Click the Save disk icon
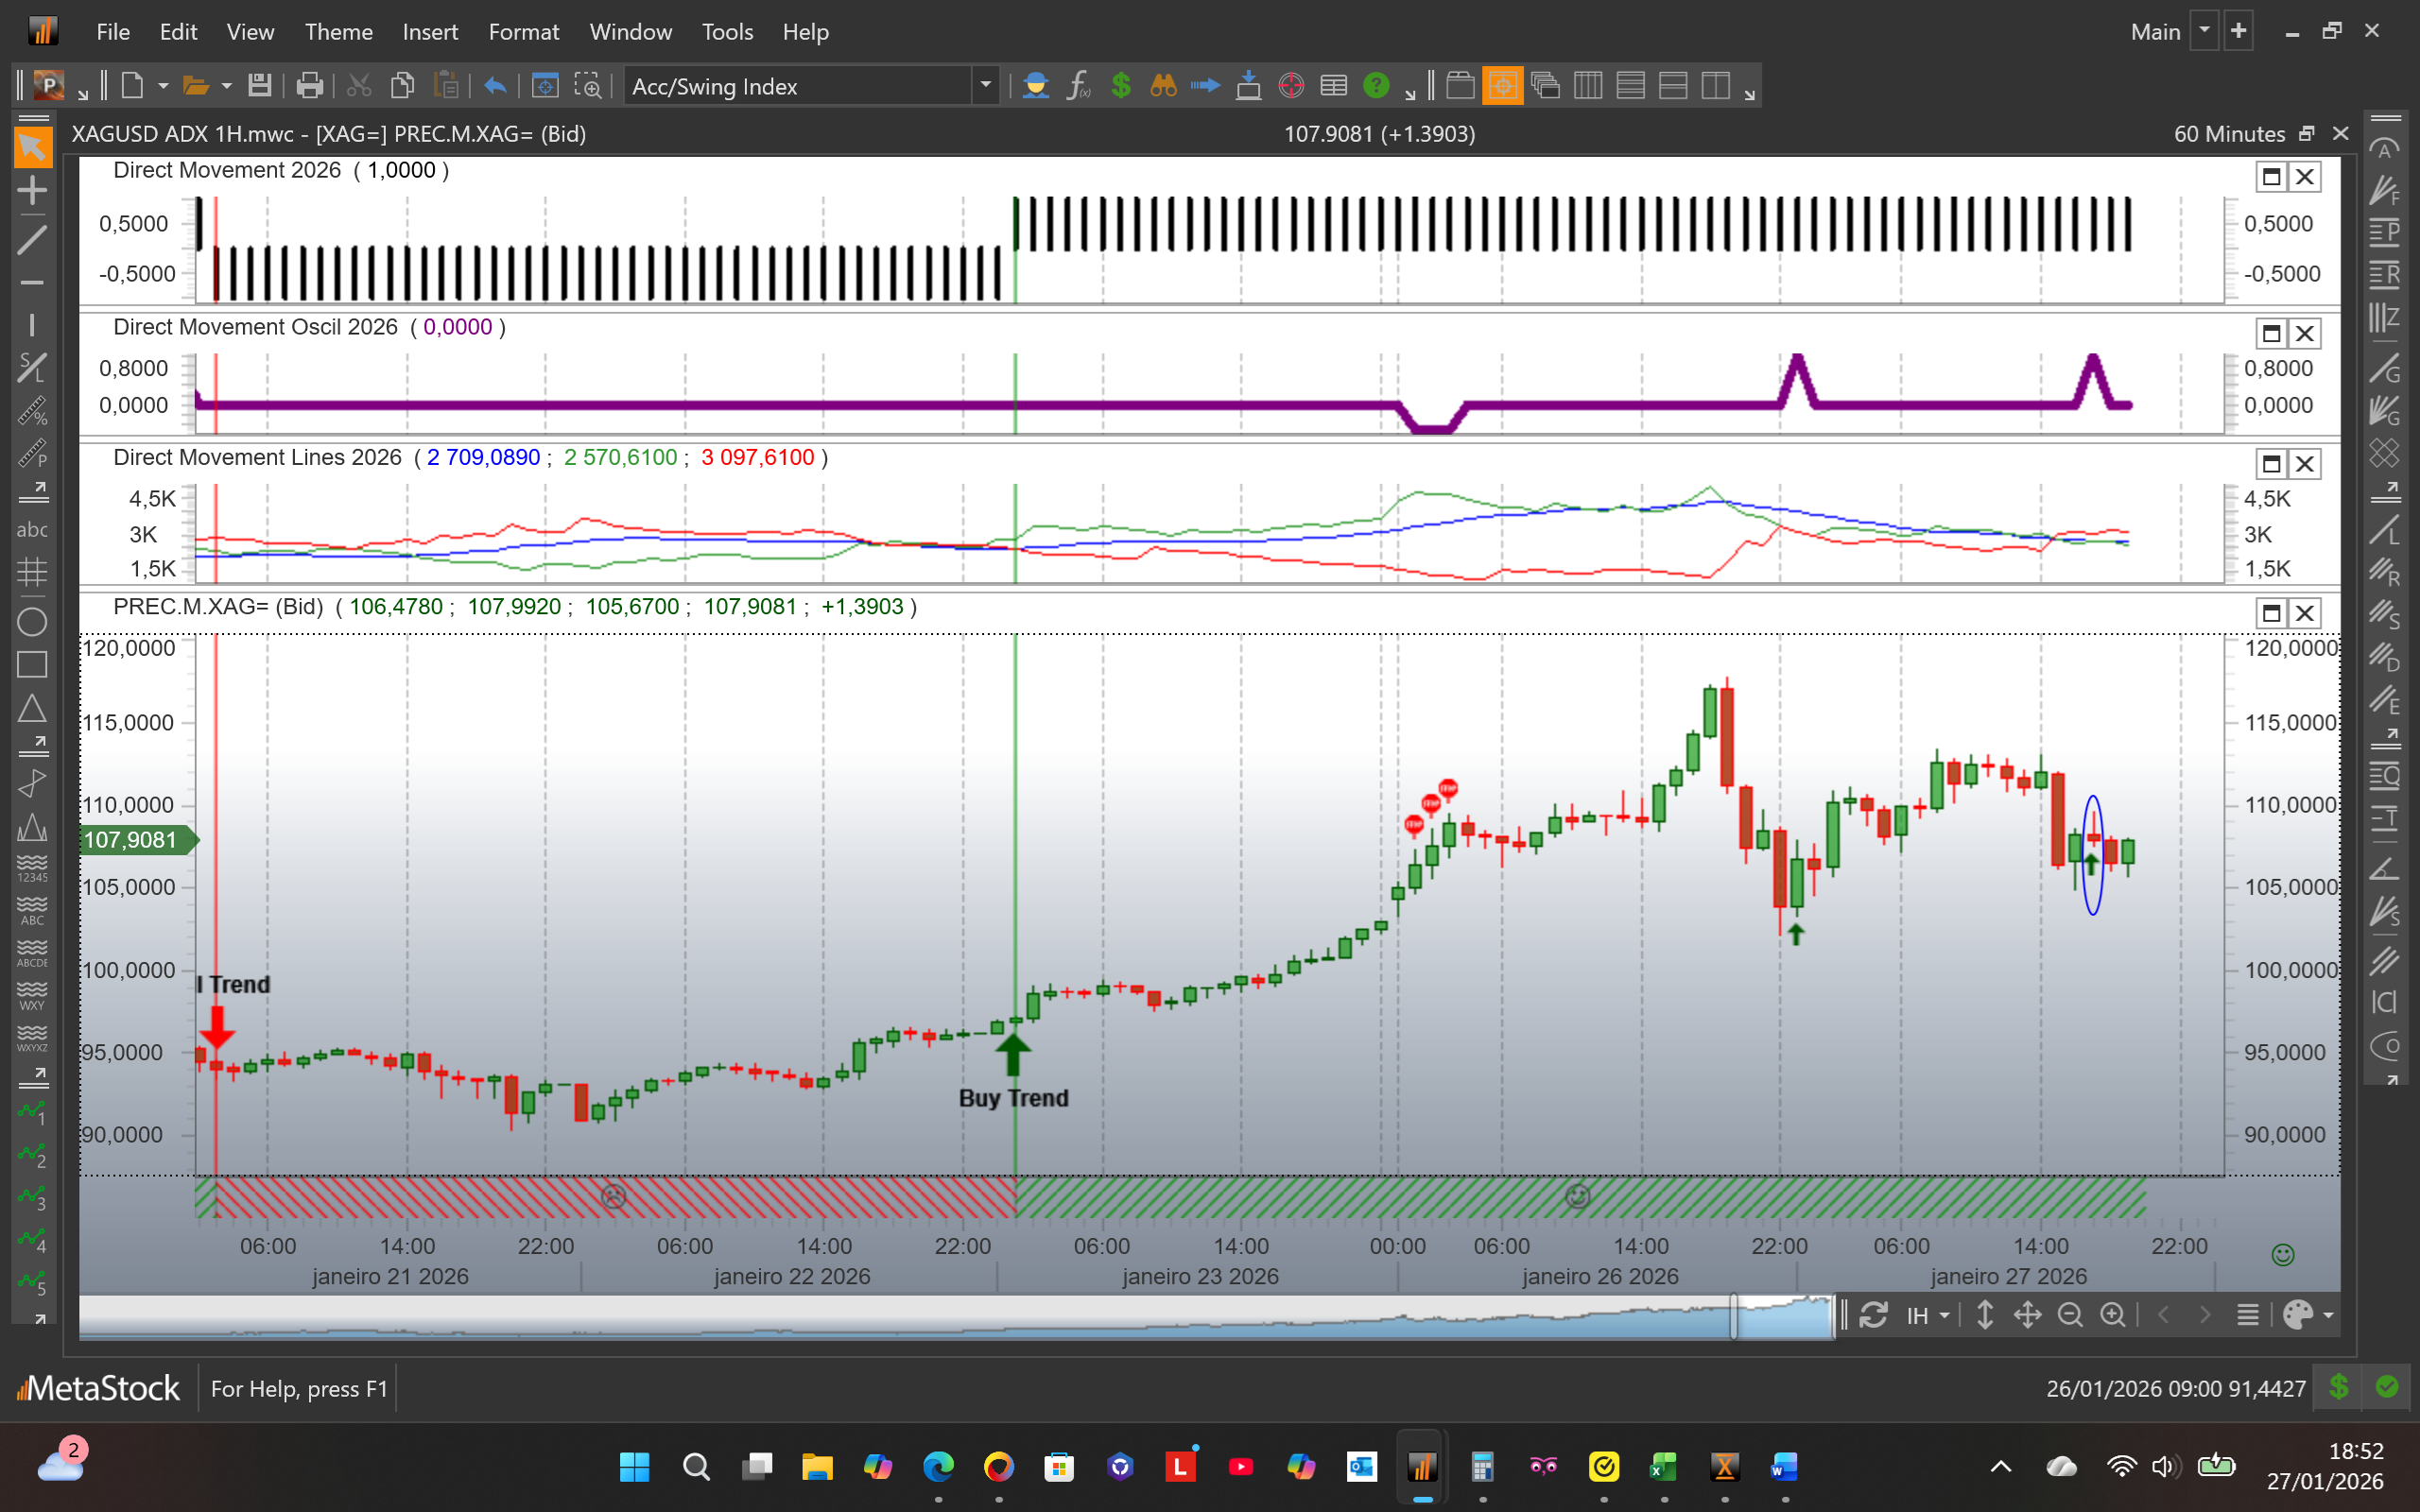 [260, 86]
